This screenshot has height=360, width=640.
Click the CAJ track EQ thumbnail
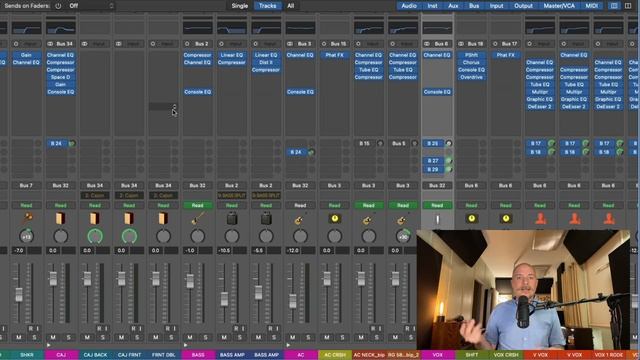(60, 28)
